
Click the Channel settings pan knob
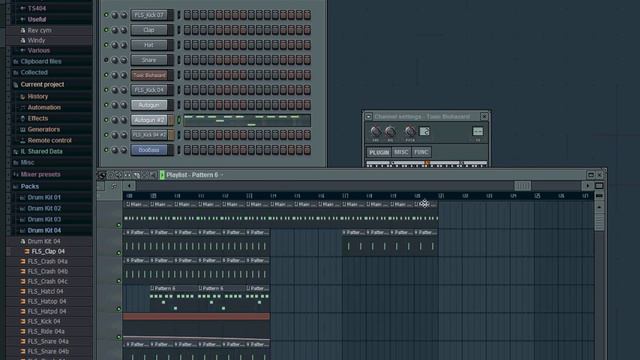click(x=376, y=131)
